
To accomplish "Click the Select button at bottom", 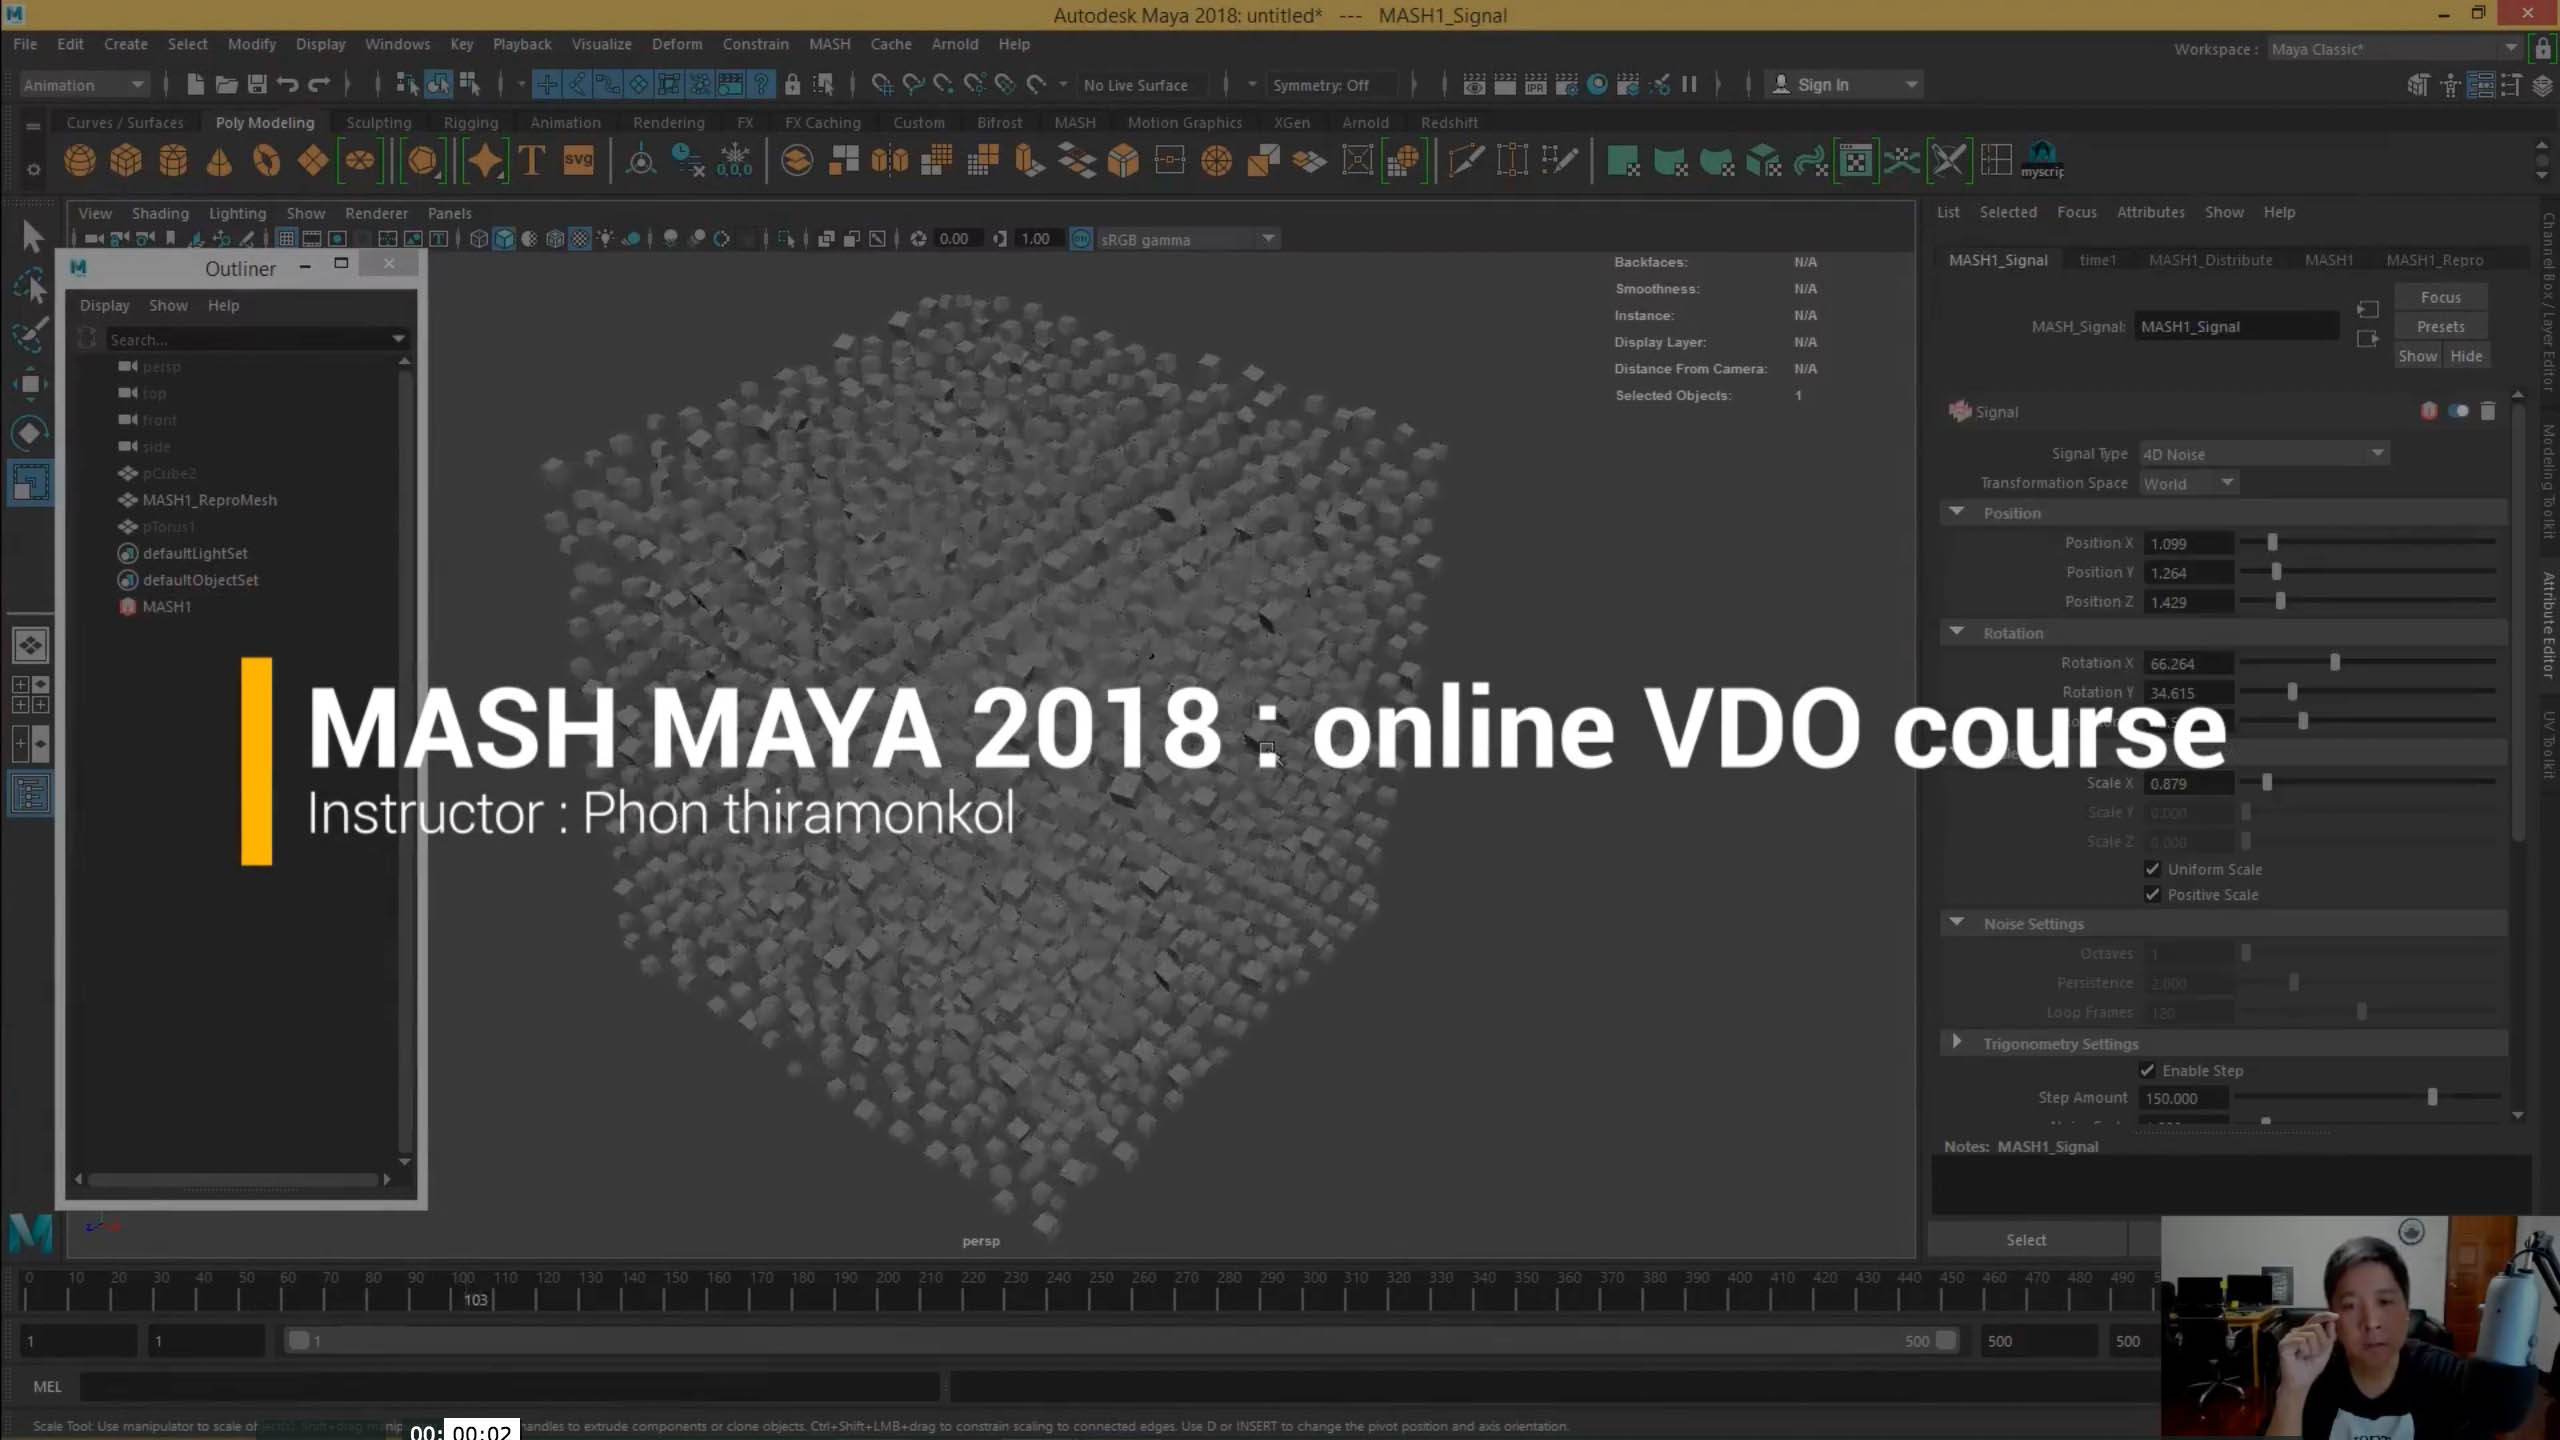I will tap(2026, 1240).
